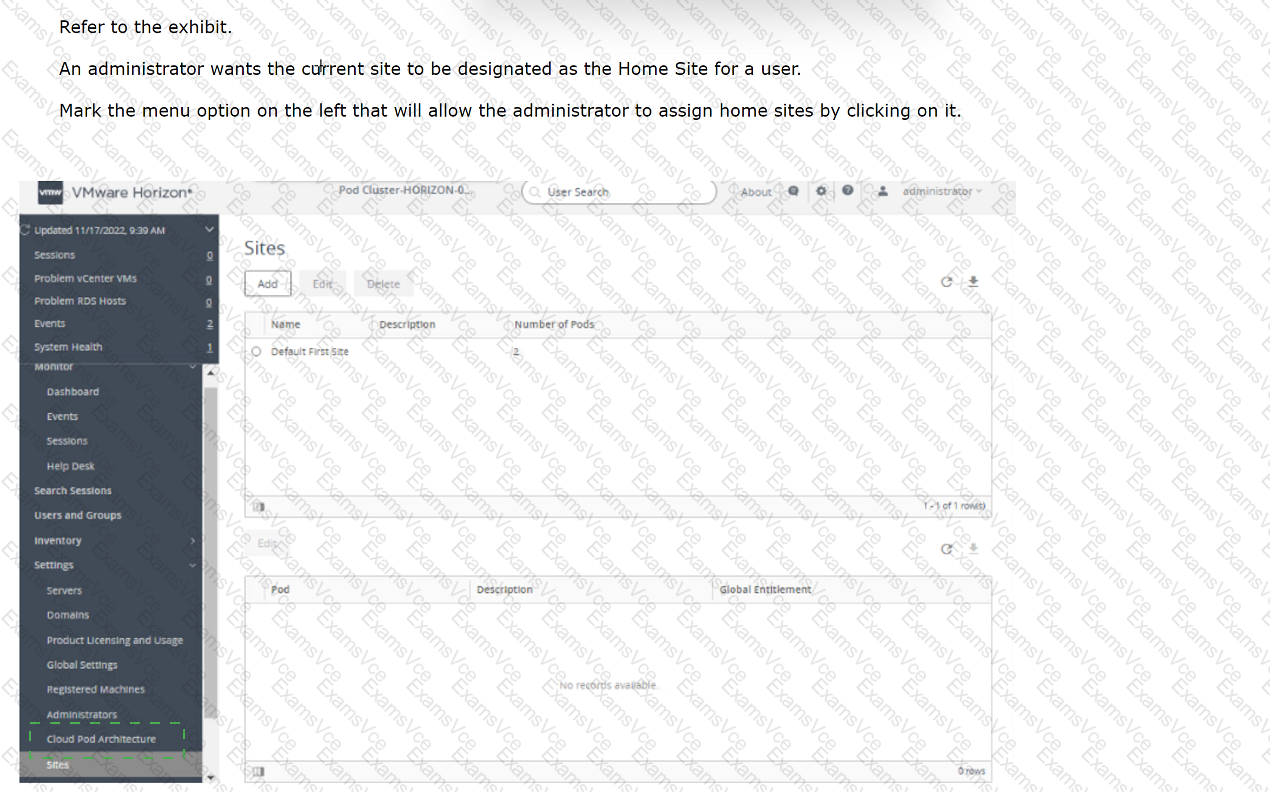Click inside the User Search field
The width and height of the screenshot is (1270, 792).
(619, 192)
